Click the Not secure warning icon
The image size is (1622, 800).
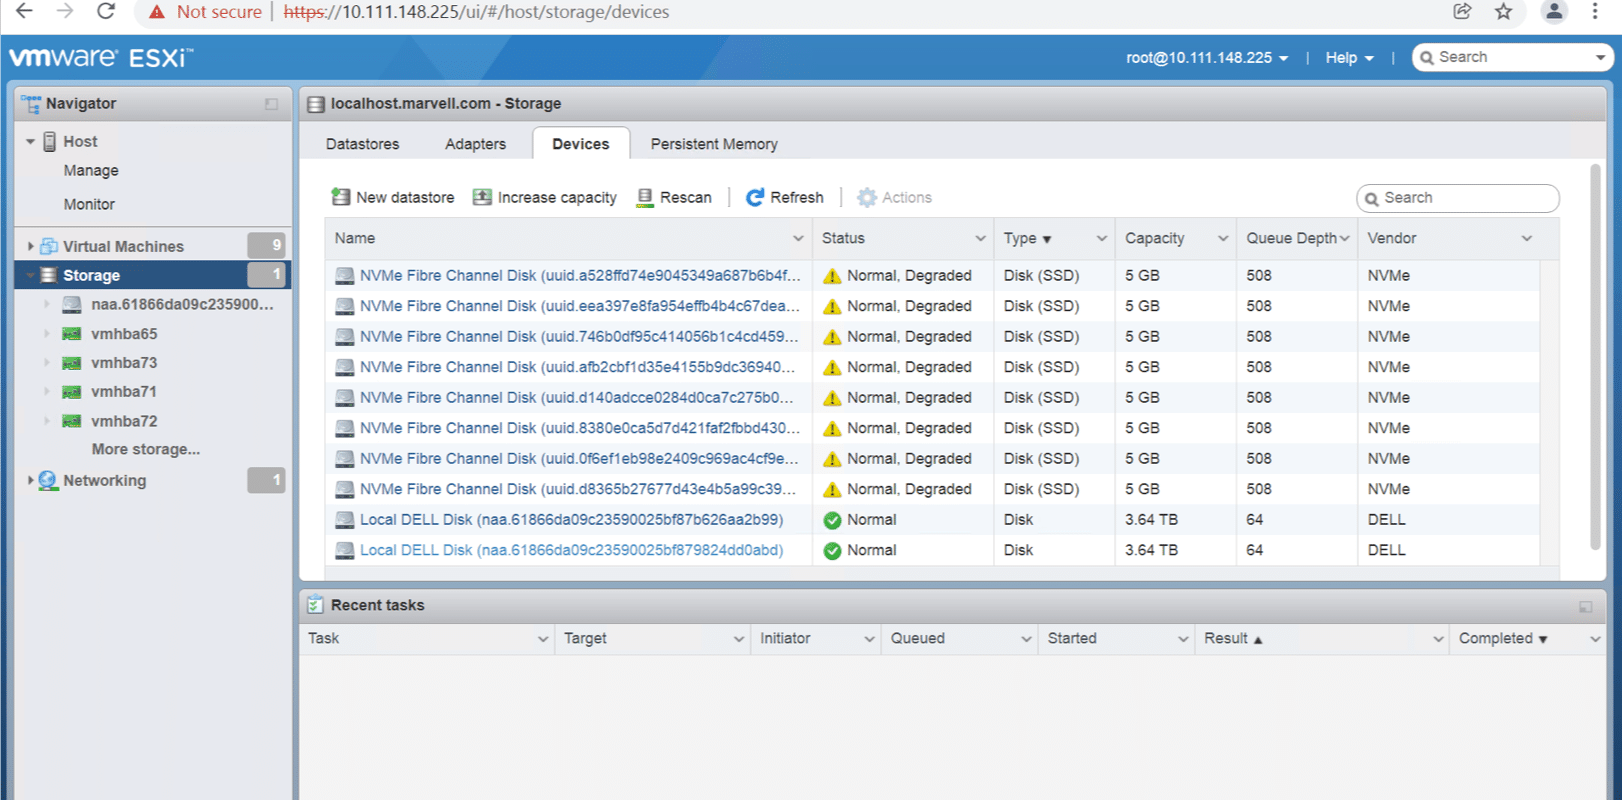[x=156, y=12]
